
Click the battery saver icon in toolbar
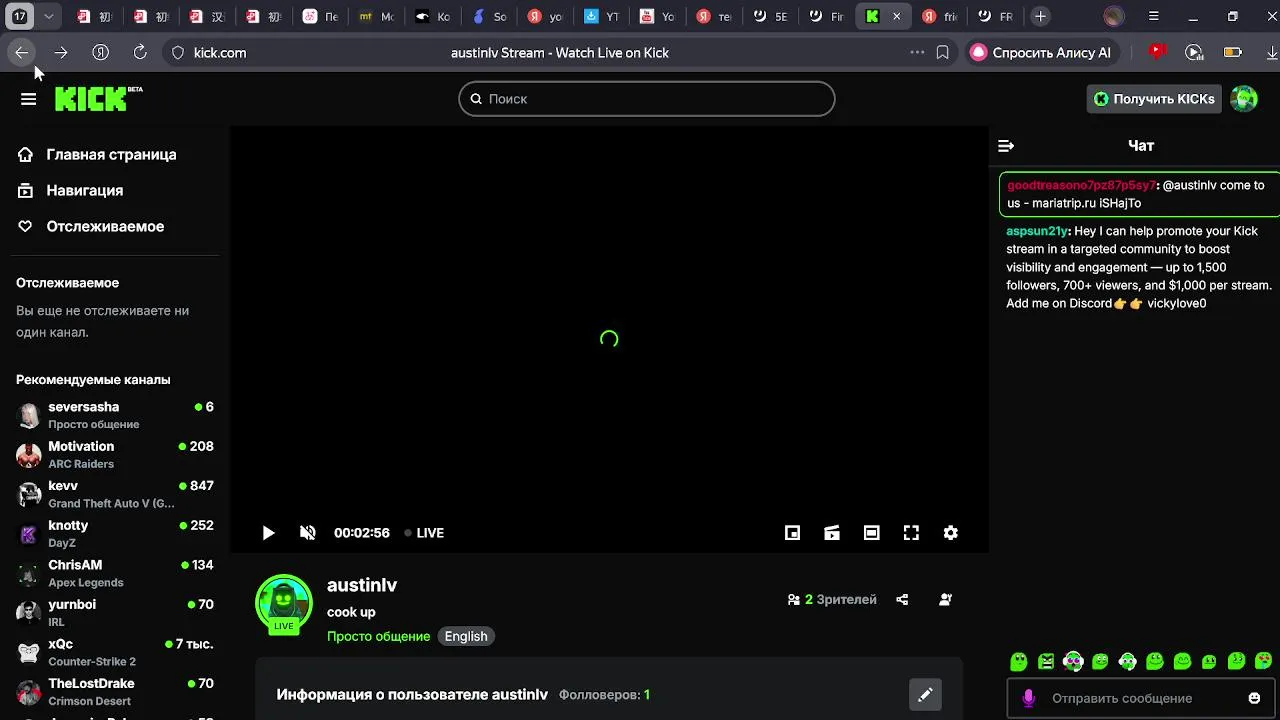1232,52
